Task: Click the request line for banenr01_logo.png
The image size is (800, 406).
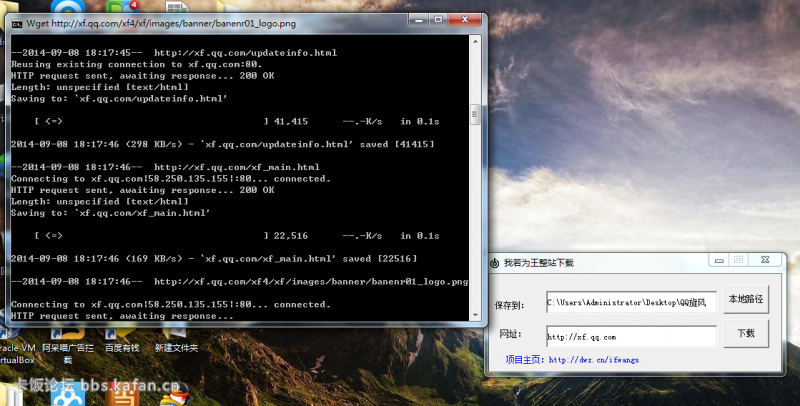Action: pos(239,282)
